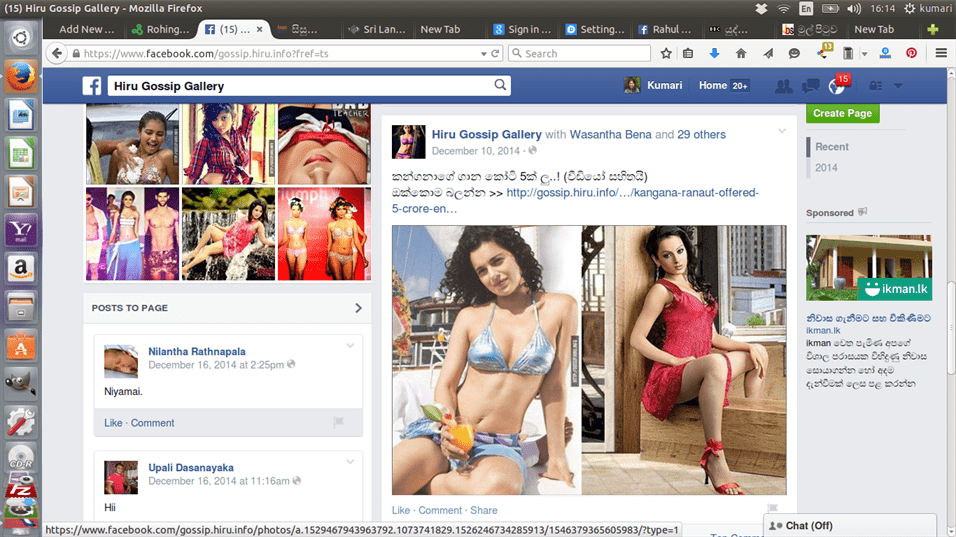Click the Ubuntu dash search icon
The image size is (956, 537).
(x=21, y=38)
